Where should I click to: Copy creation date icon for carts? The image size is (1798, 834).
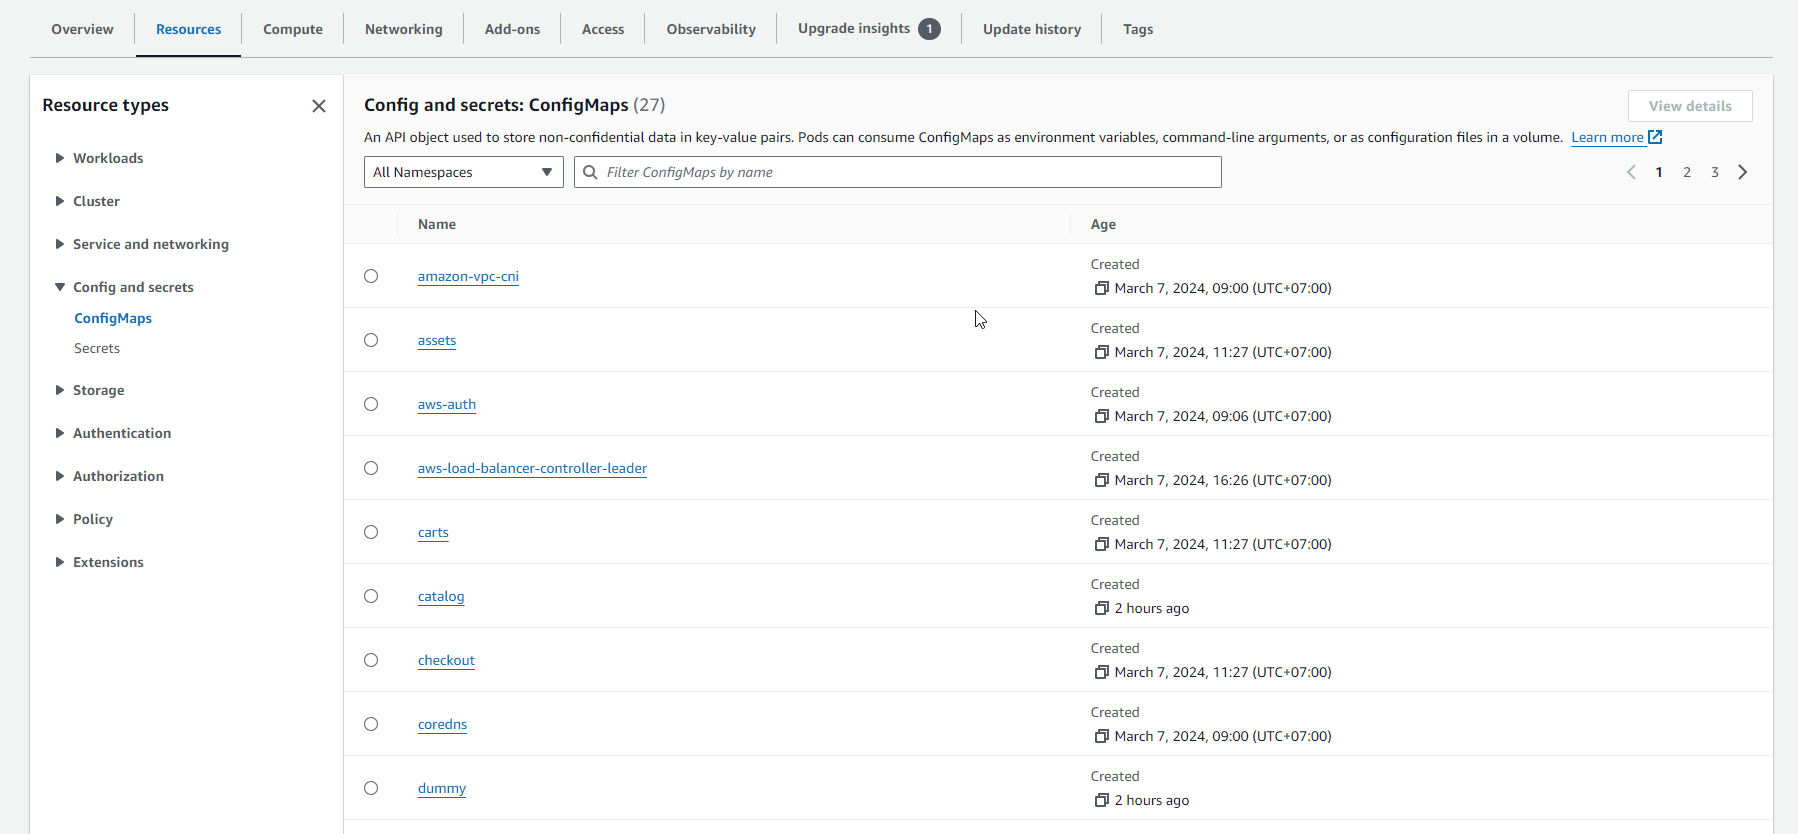tap(1101, 544)
